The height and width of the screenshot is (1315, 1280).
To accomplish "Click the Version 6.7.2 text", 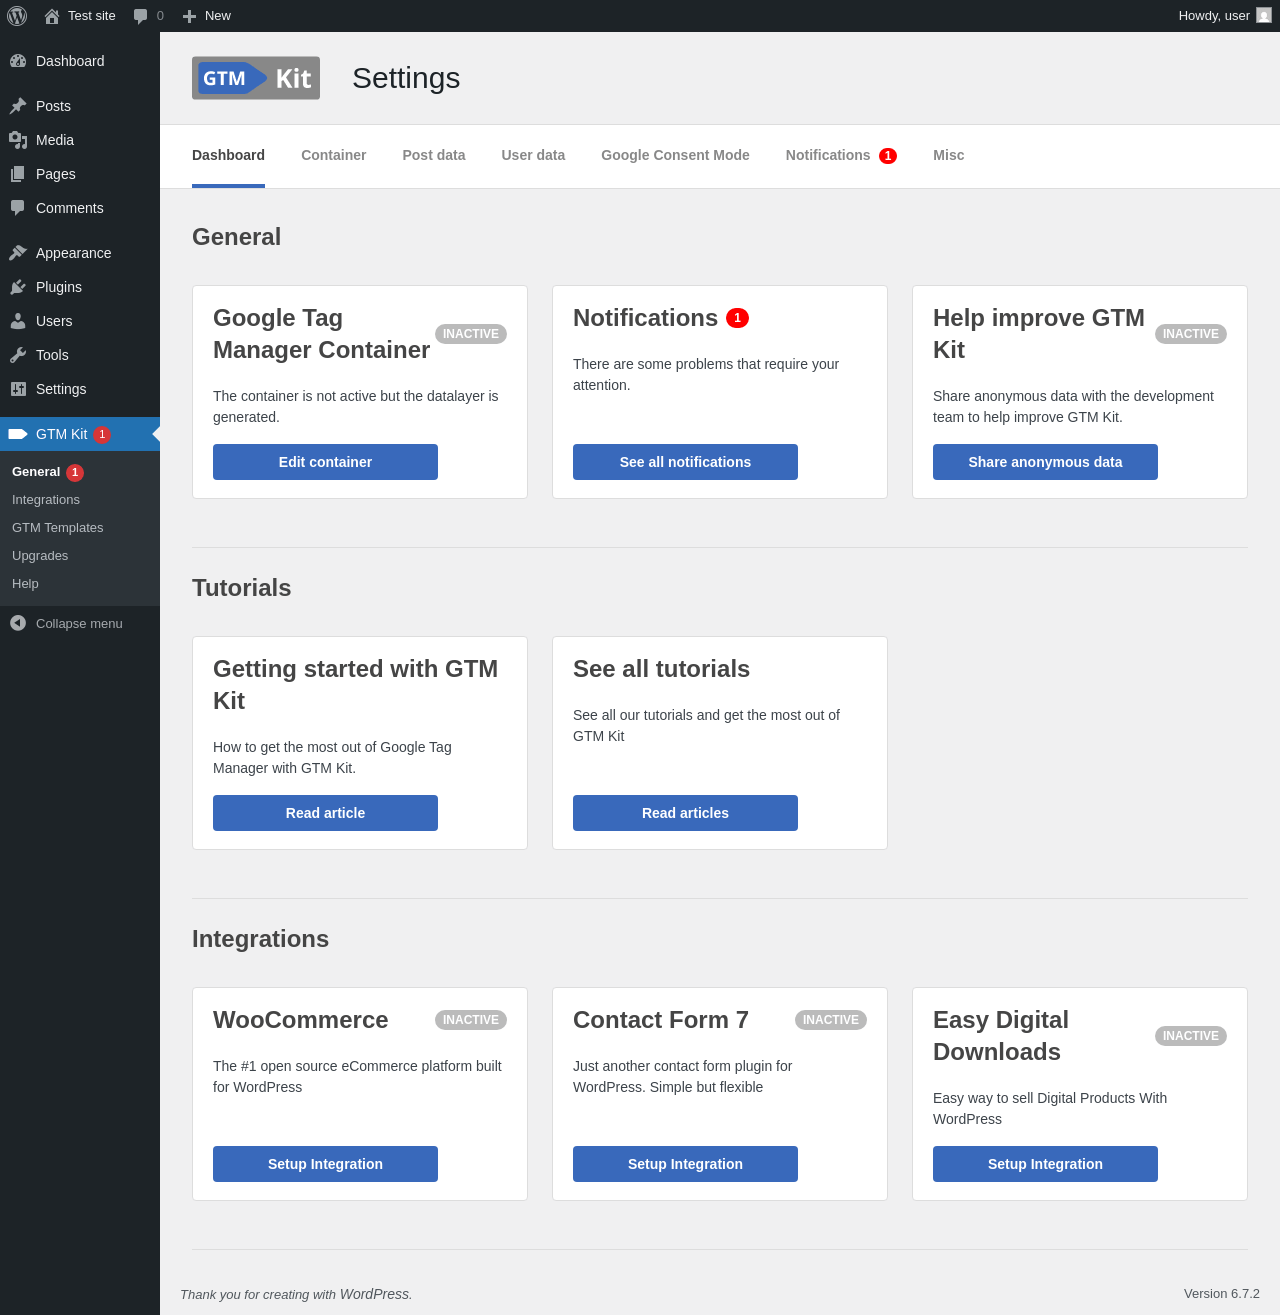I will click(x=1222, y=1294).
